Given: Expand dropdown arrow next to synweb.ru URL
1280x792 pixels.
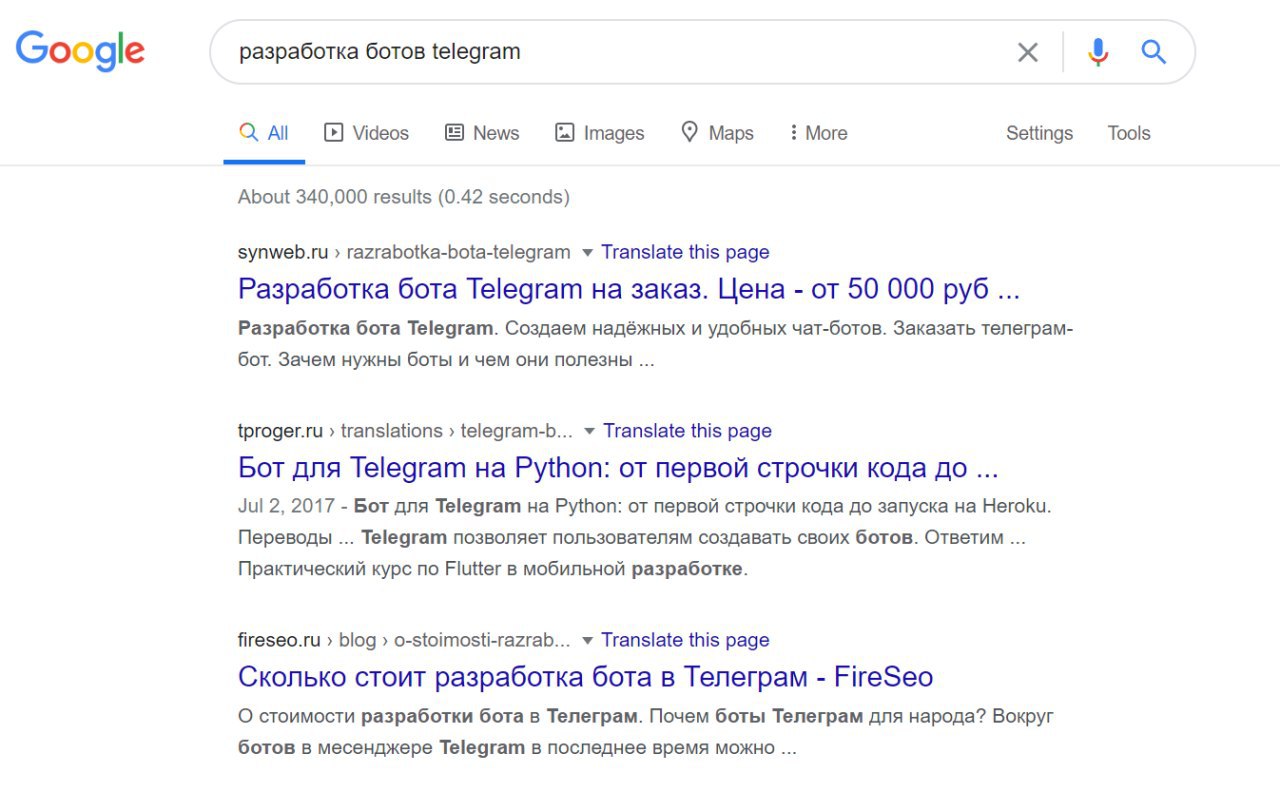Looking at the screenshot, I should pos(587,252).
